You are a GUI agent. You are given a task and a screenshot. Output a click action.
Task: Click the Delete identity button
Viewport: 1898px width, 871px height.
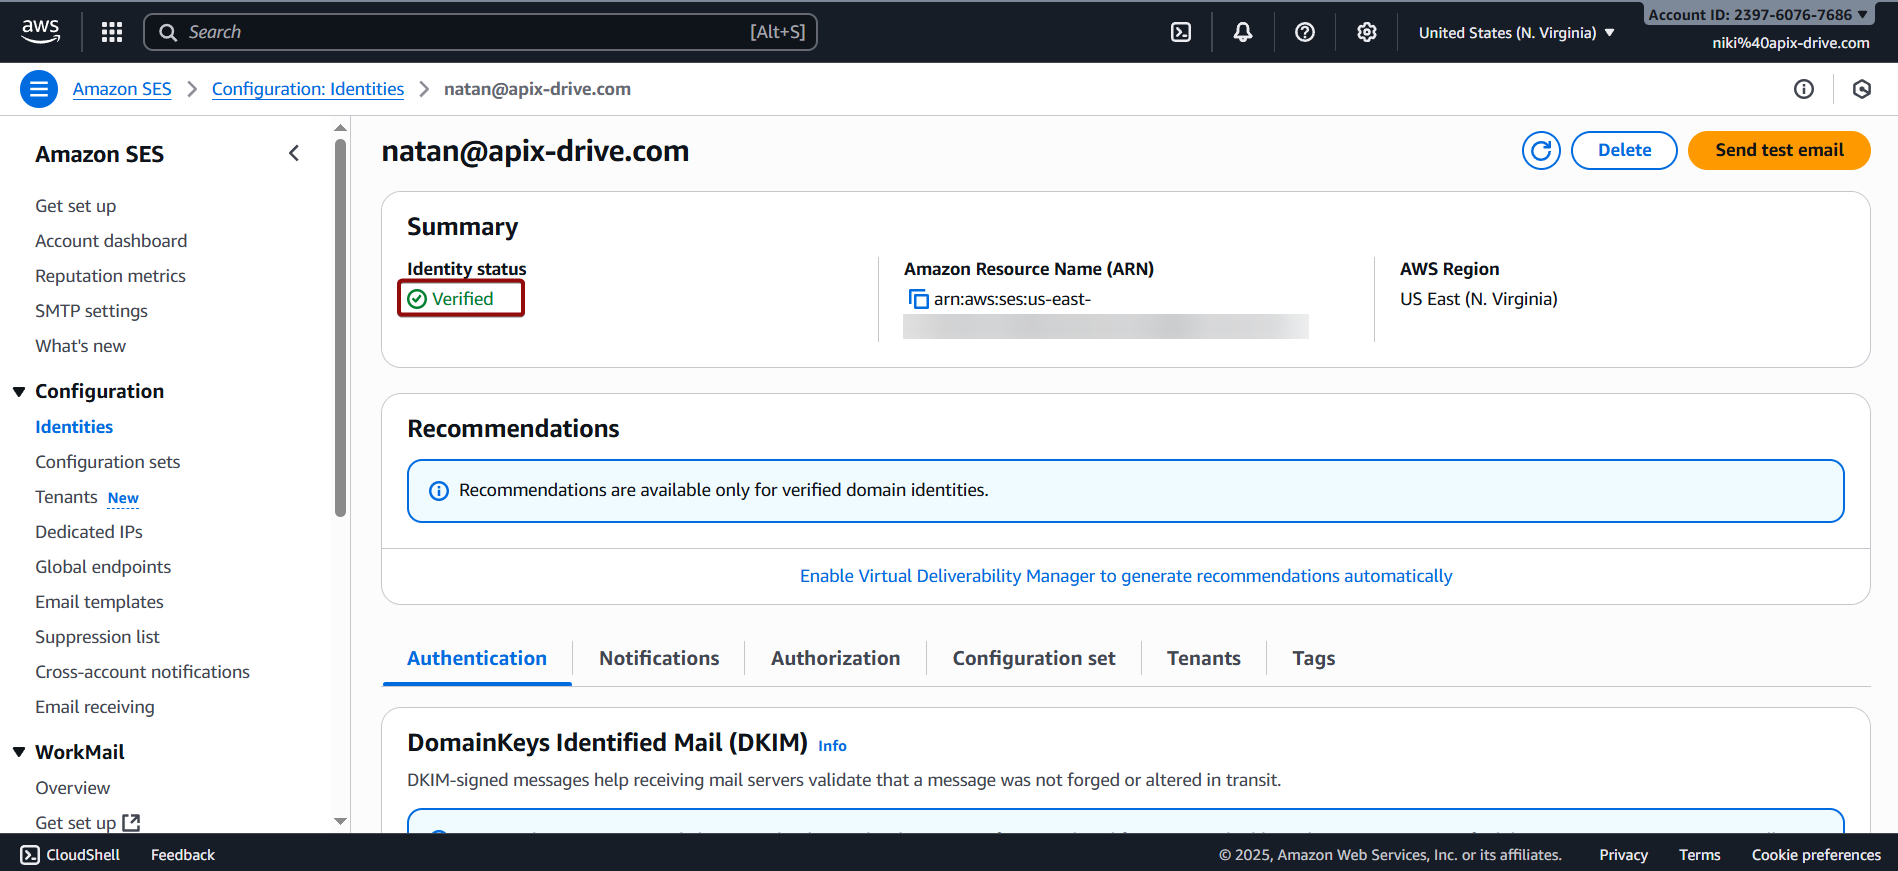(1624, 150)
